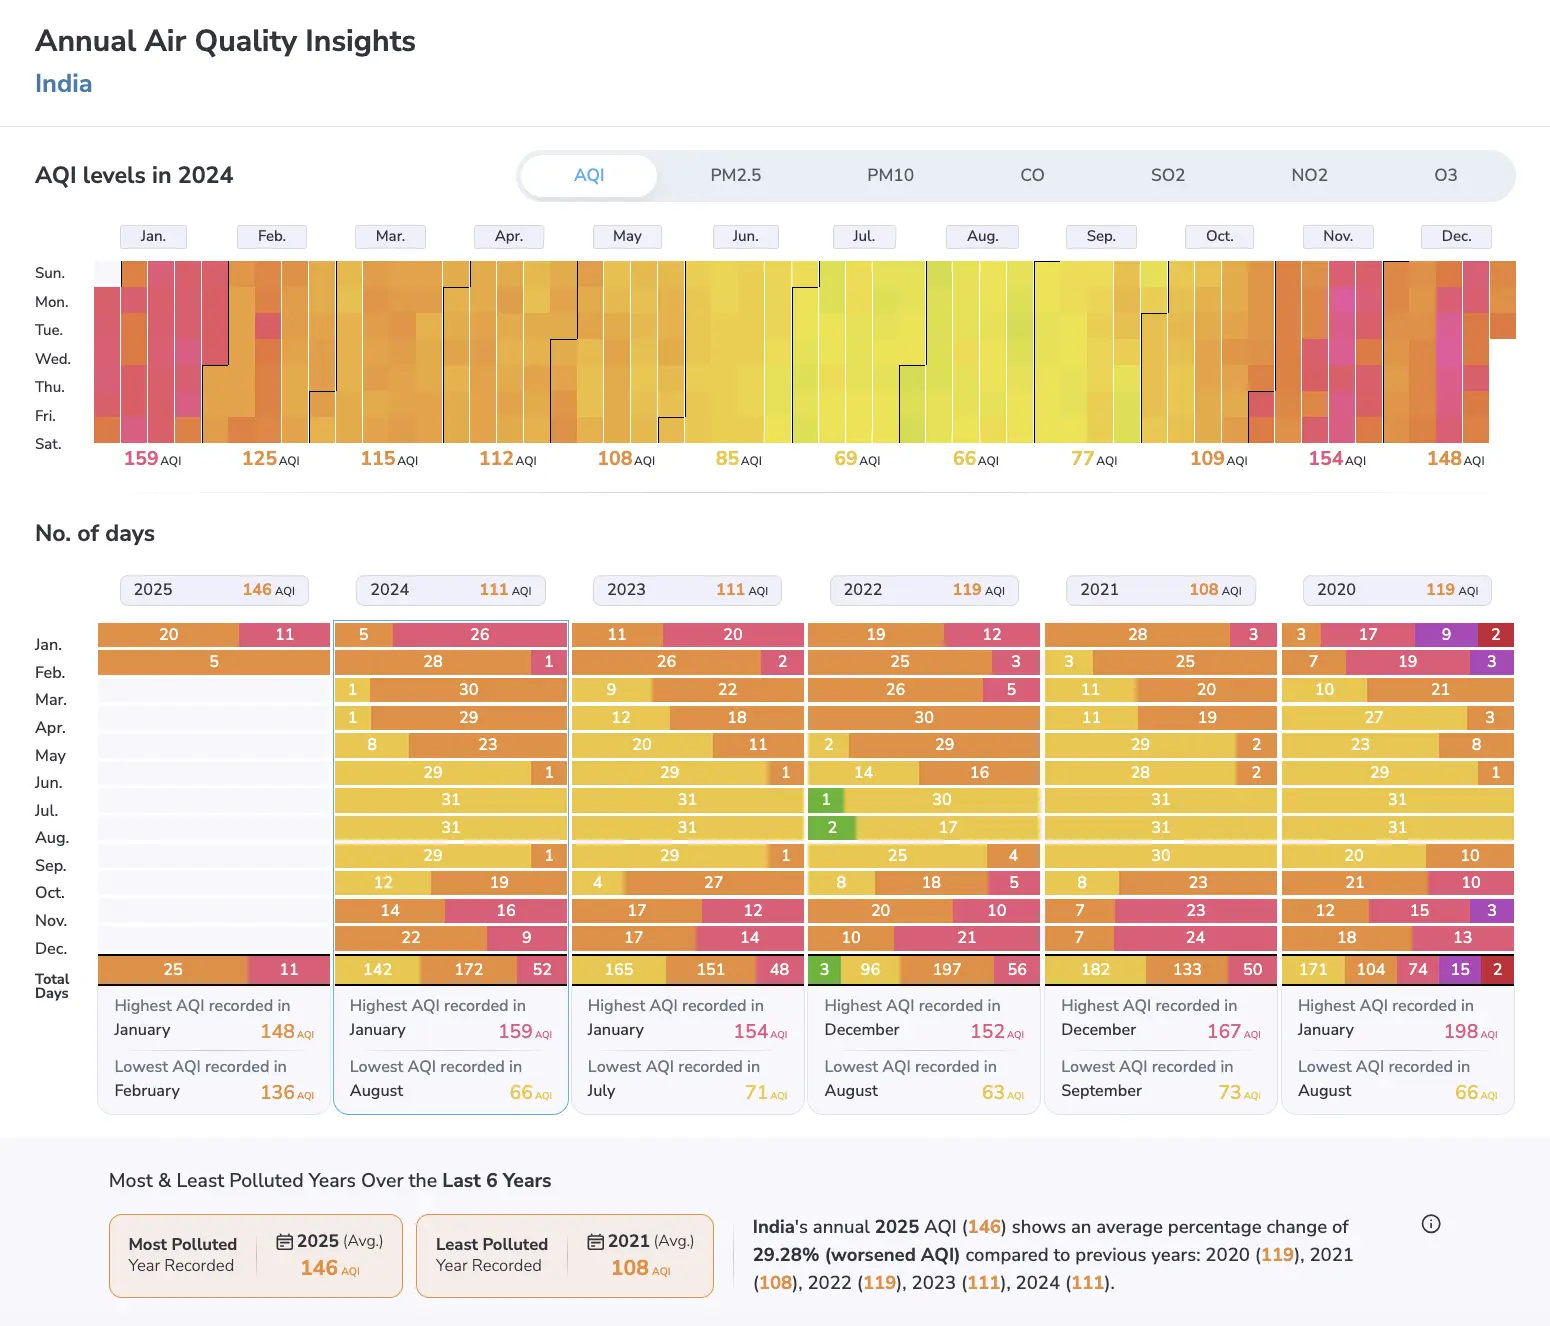Select the 2023 year header
Image resolution: width=1550 pixels, height=1326 pixels.
[687, 590]
